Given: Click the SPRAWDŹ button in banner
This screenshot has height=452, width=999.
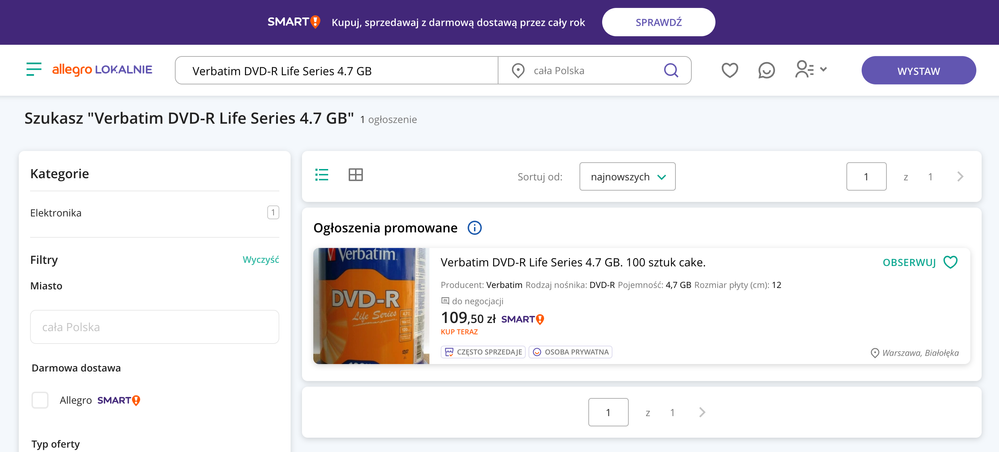Looking at the screenshot, I should coord(659,22).
